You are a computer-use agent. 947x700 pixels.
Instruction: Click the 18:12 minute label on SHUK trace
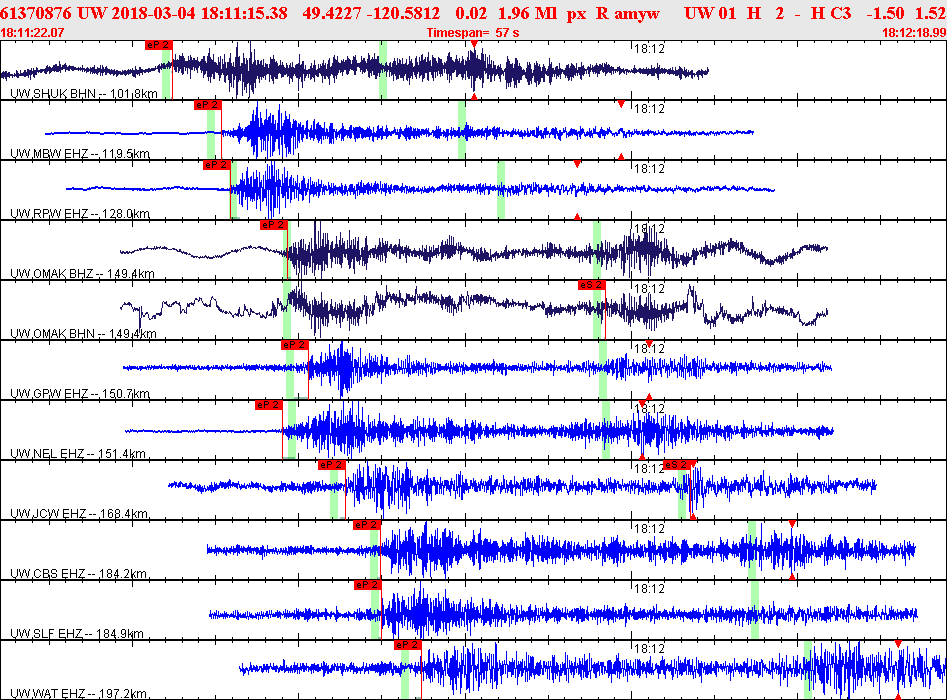coord(649,49)
